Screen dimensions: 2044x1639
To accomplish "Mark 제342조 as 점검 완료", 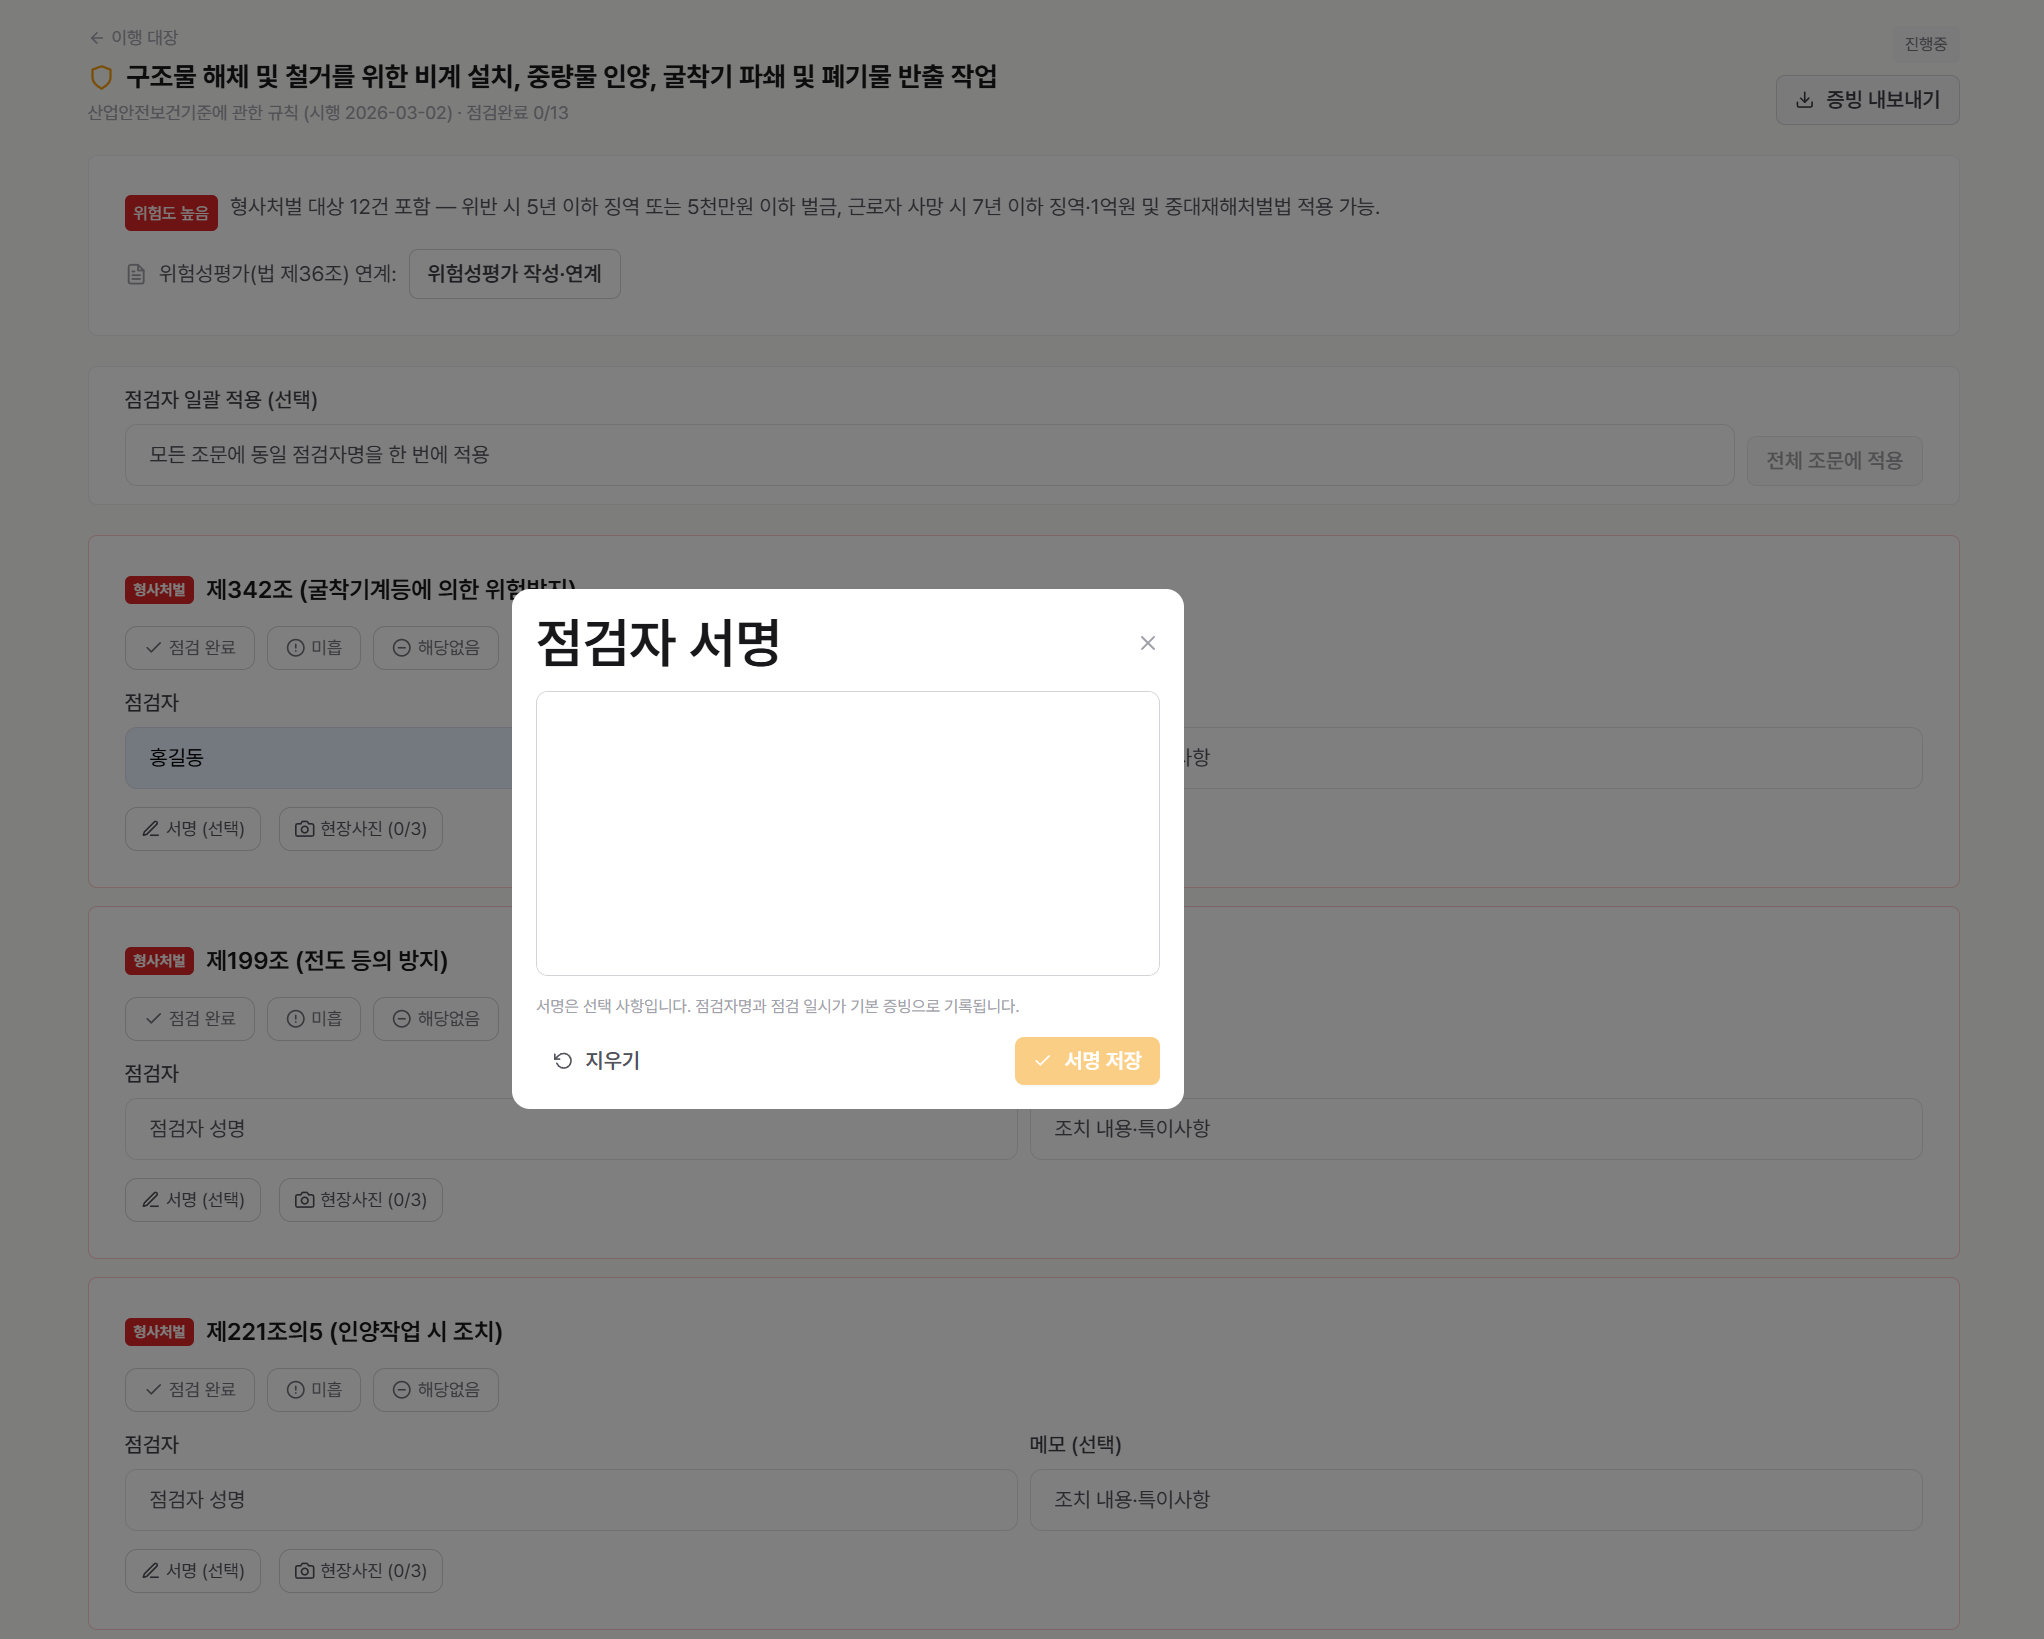I will (190, 648).
